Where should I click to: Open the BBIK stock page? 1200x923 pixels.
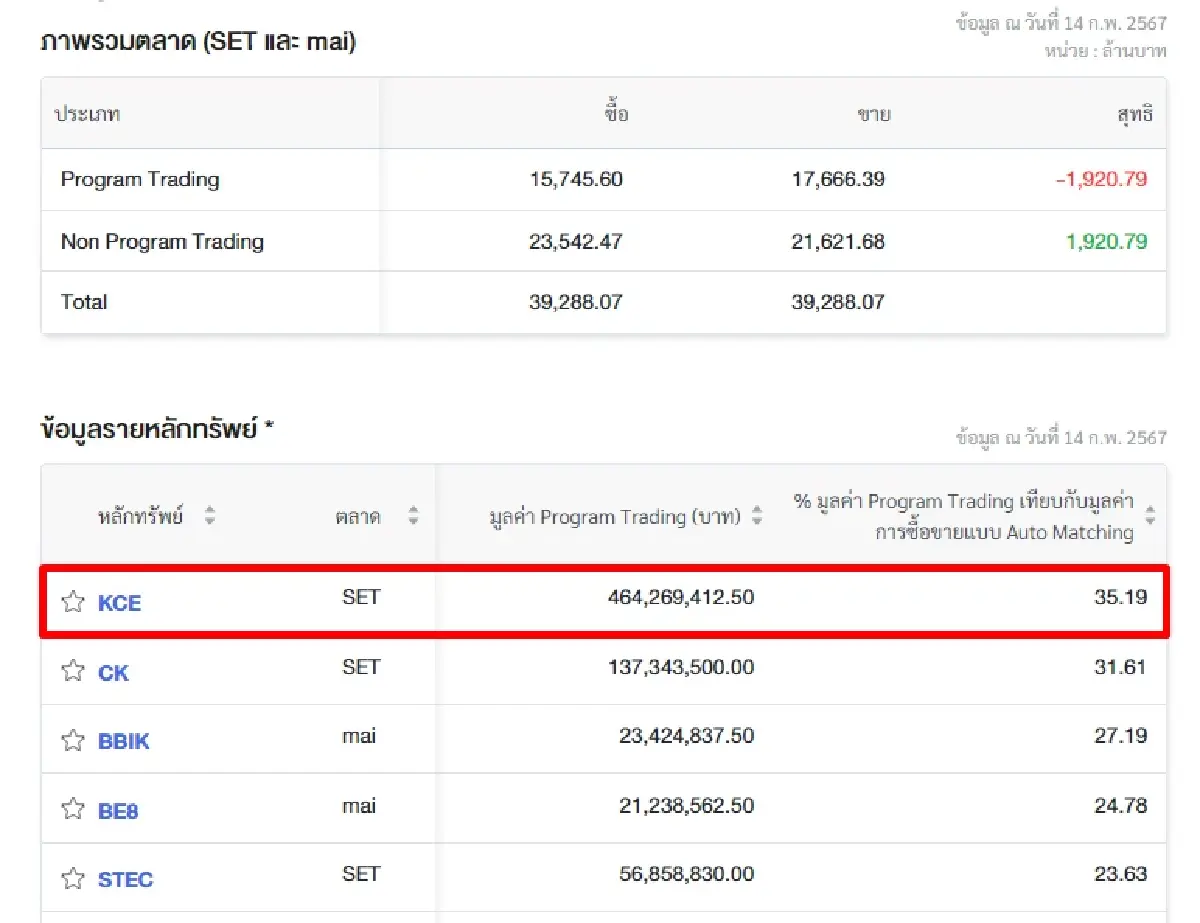tap(123, 742)
